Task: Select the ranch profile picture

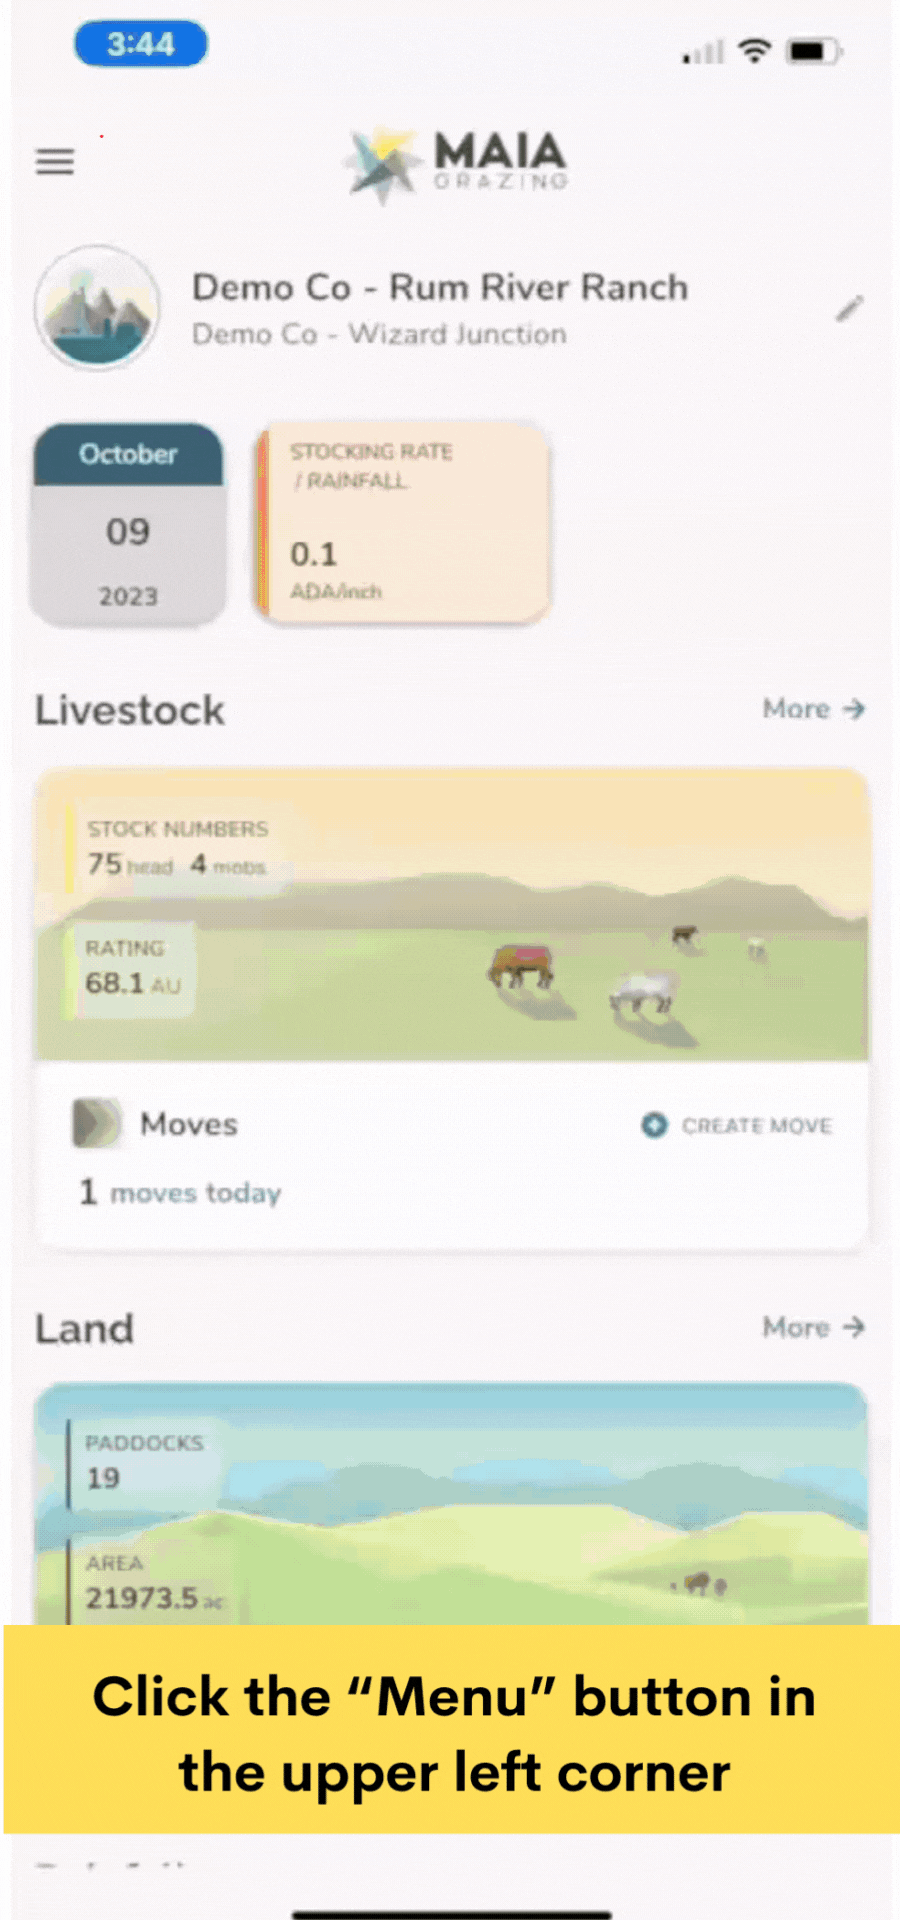Action: [x=96, y=309]
